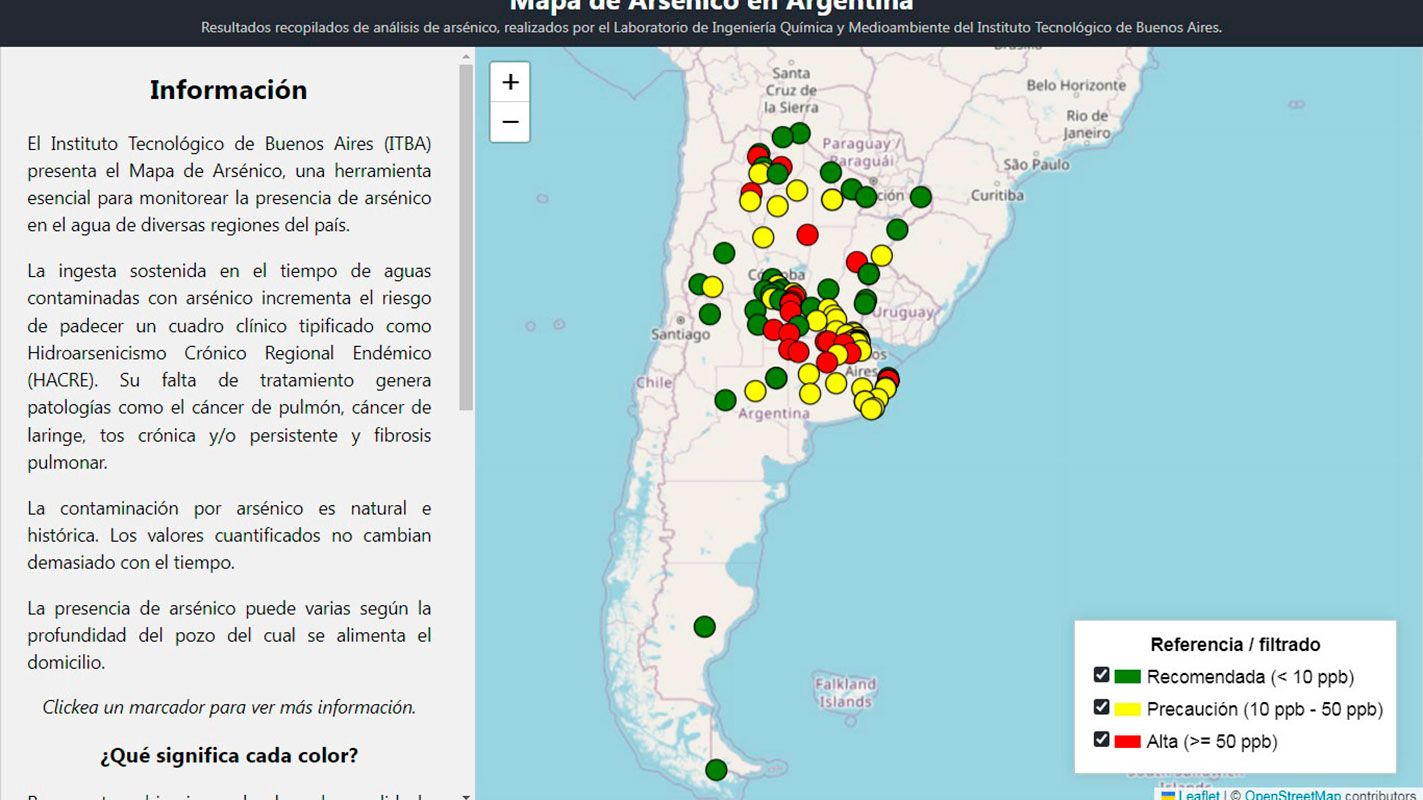1423x800 pixels.
Task: Click green marker just left of Argentina label
Action: coord(726,400)
